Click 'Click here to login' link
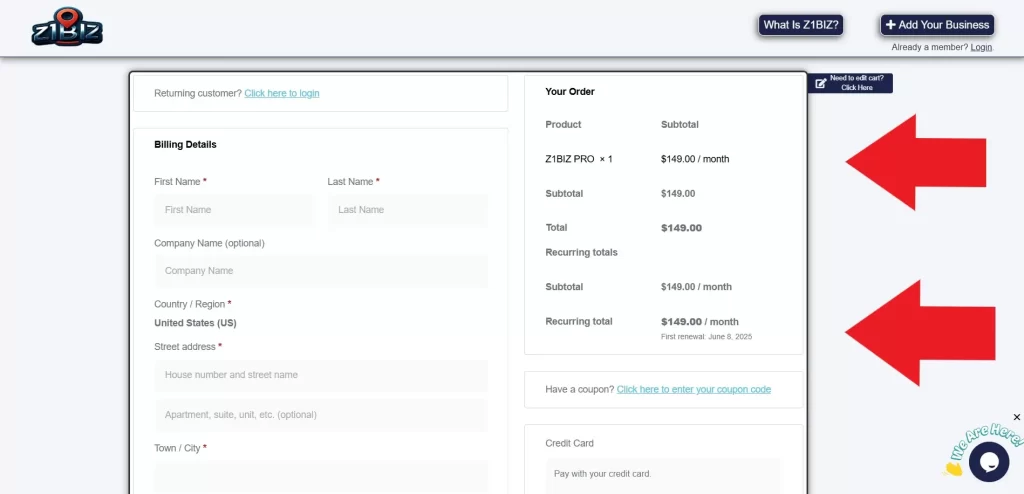 [x=281, y=93]
